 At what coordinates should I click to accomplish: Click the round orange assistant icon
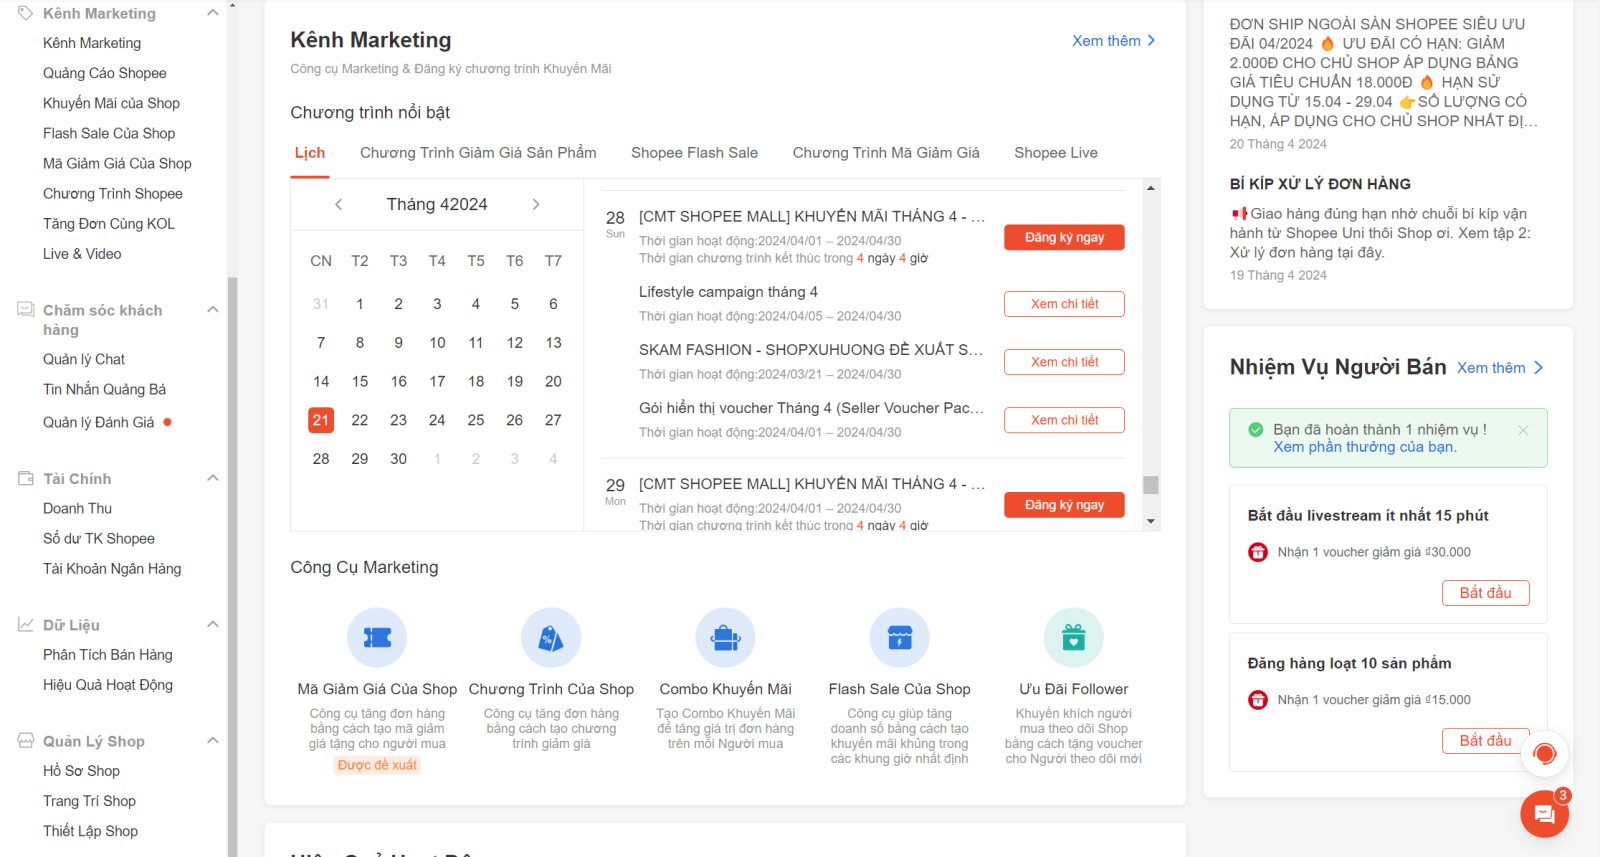1545,753
